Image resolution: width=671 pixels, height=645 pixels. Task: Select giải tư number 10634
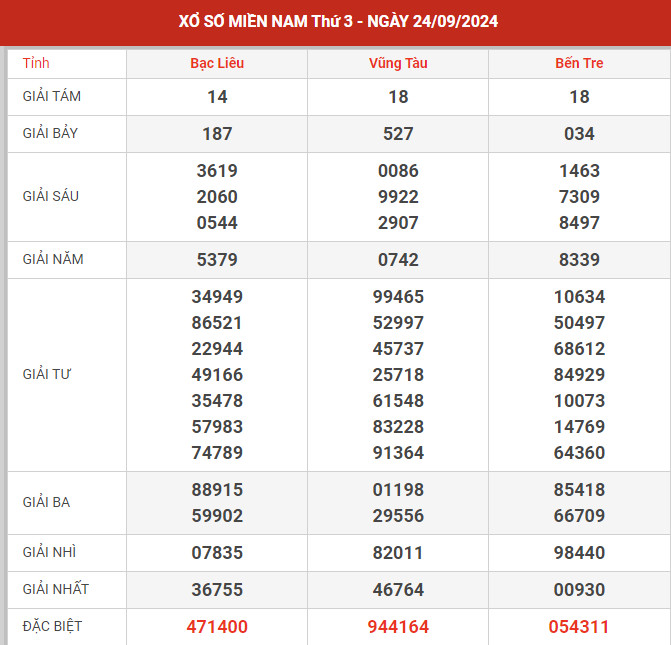(x=579, y=297)
